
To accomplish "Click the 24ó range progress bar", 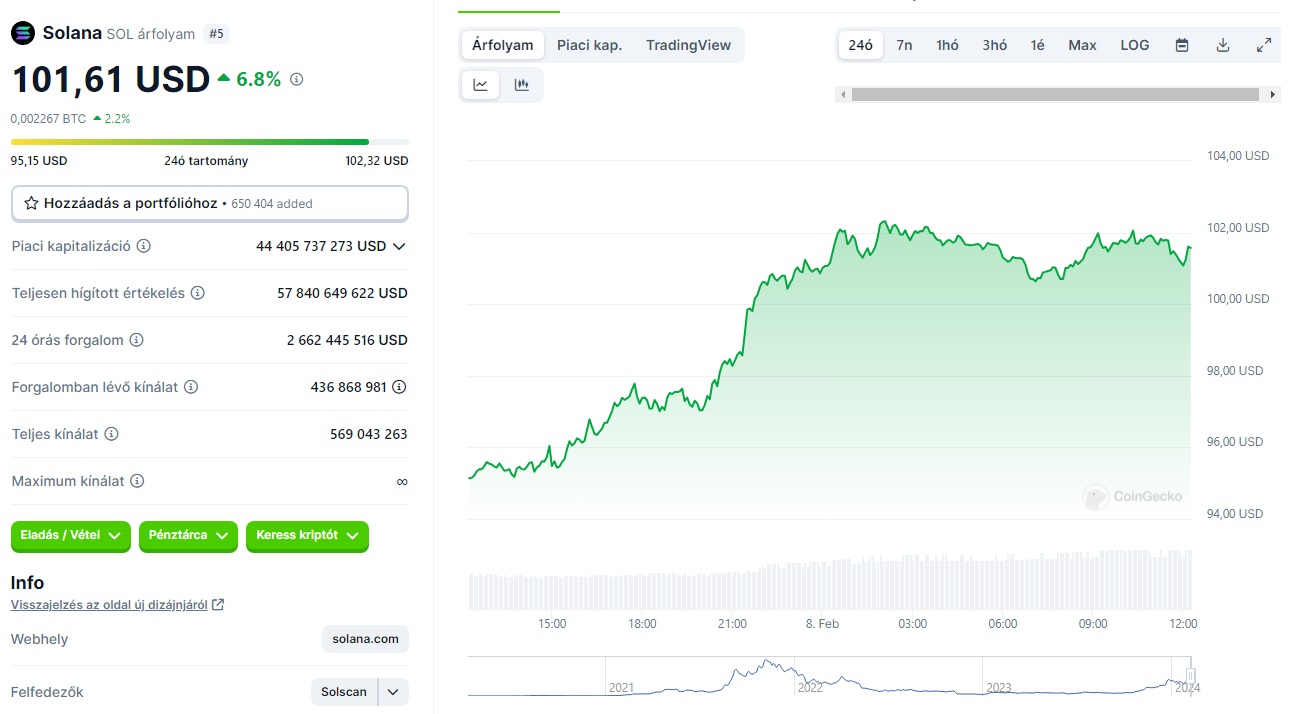I will (210, 142).
